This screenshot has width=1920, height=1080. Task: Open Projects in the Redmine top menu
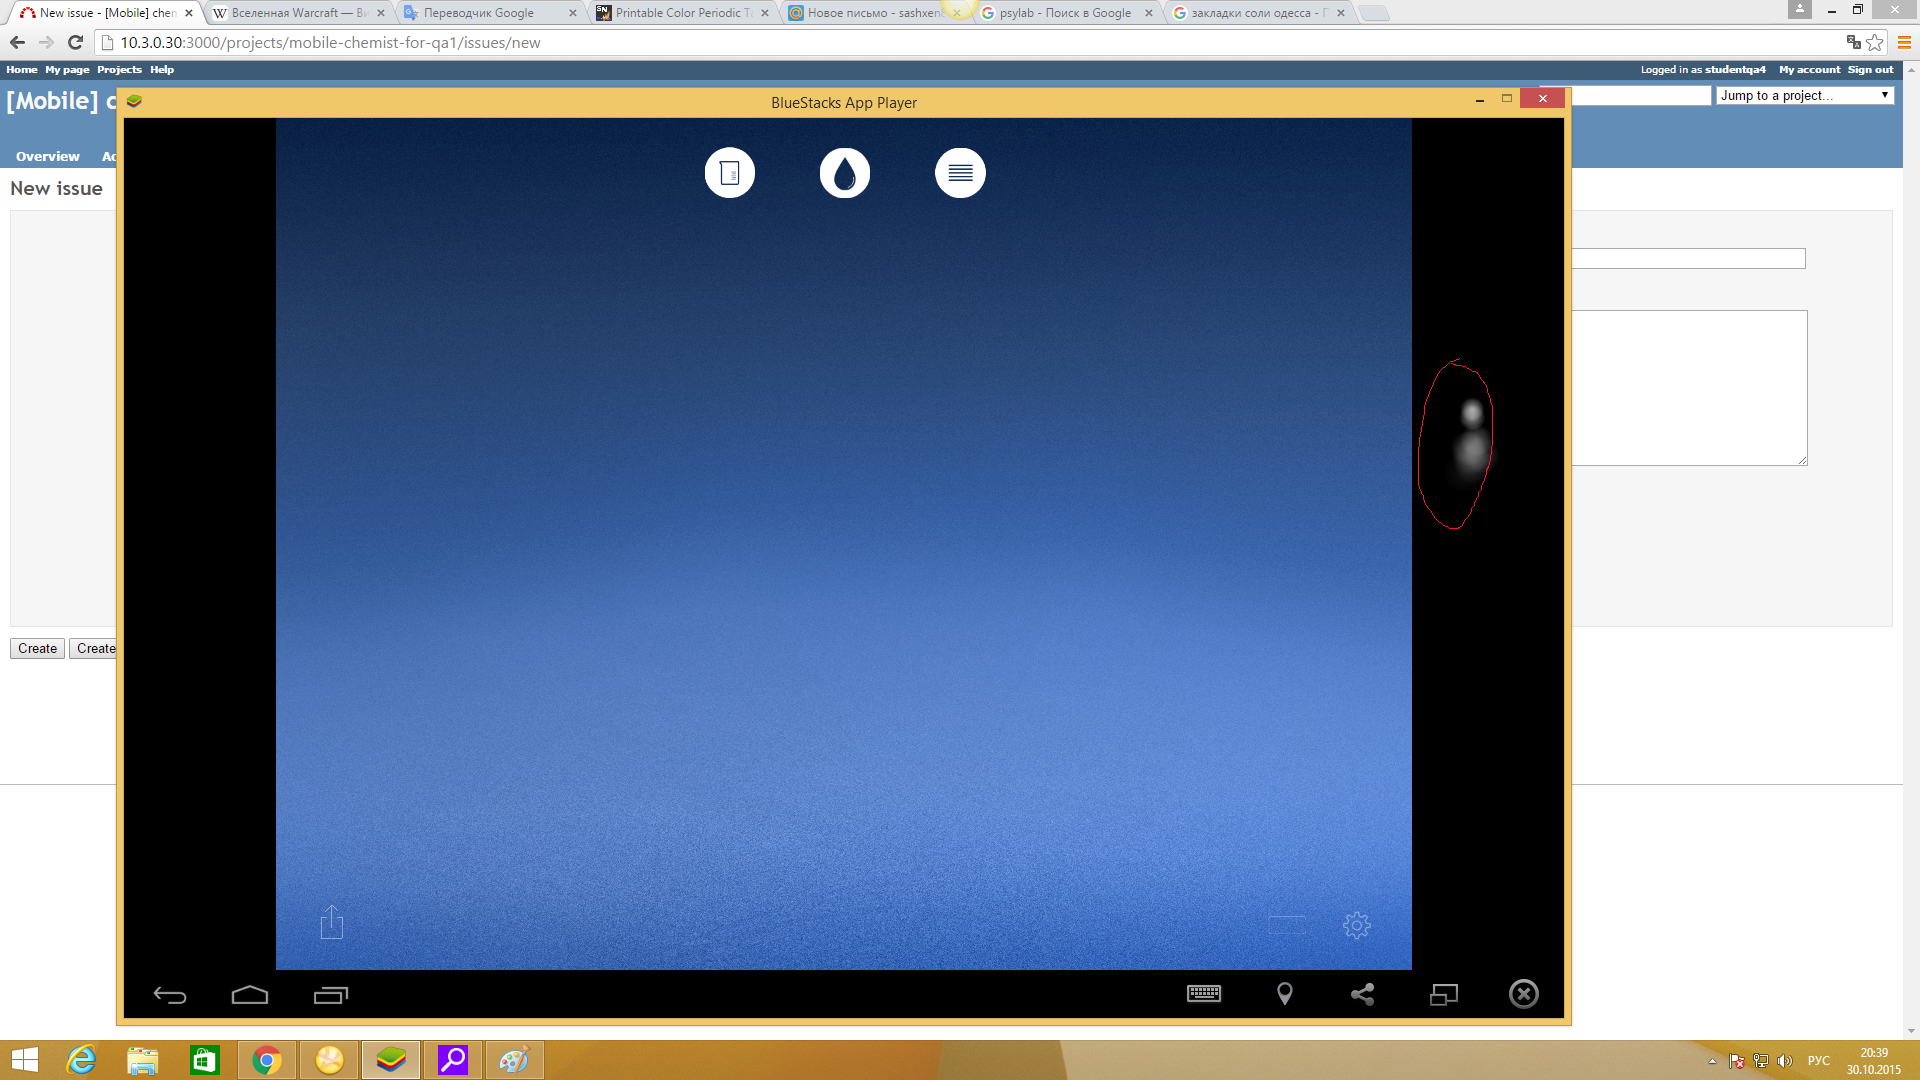pos(119,70)
